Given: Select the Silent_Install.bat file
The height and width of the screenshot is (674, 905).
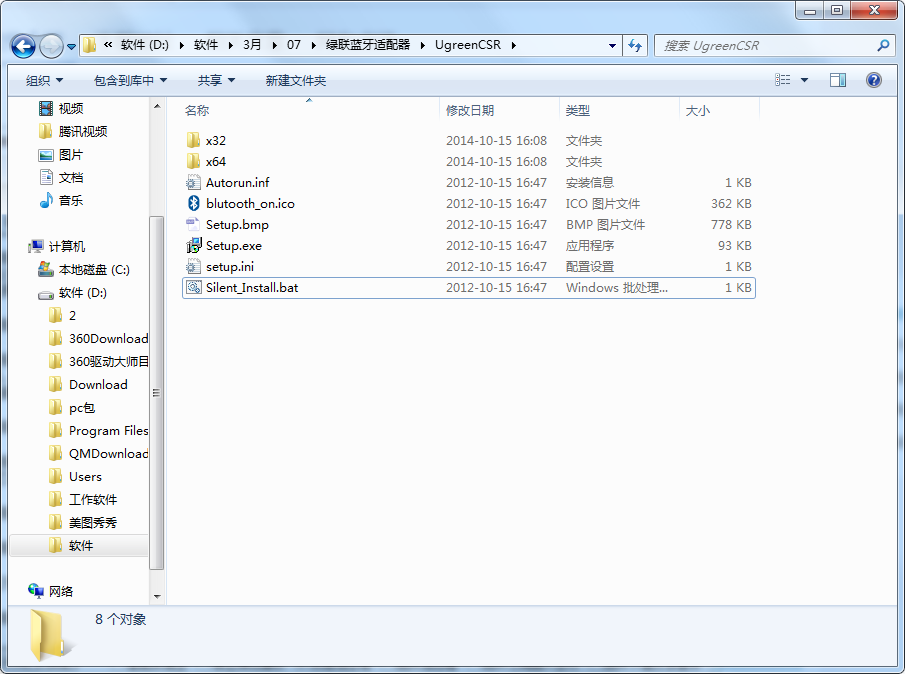Looking at the screenshot, I should click(252, 288).
